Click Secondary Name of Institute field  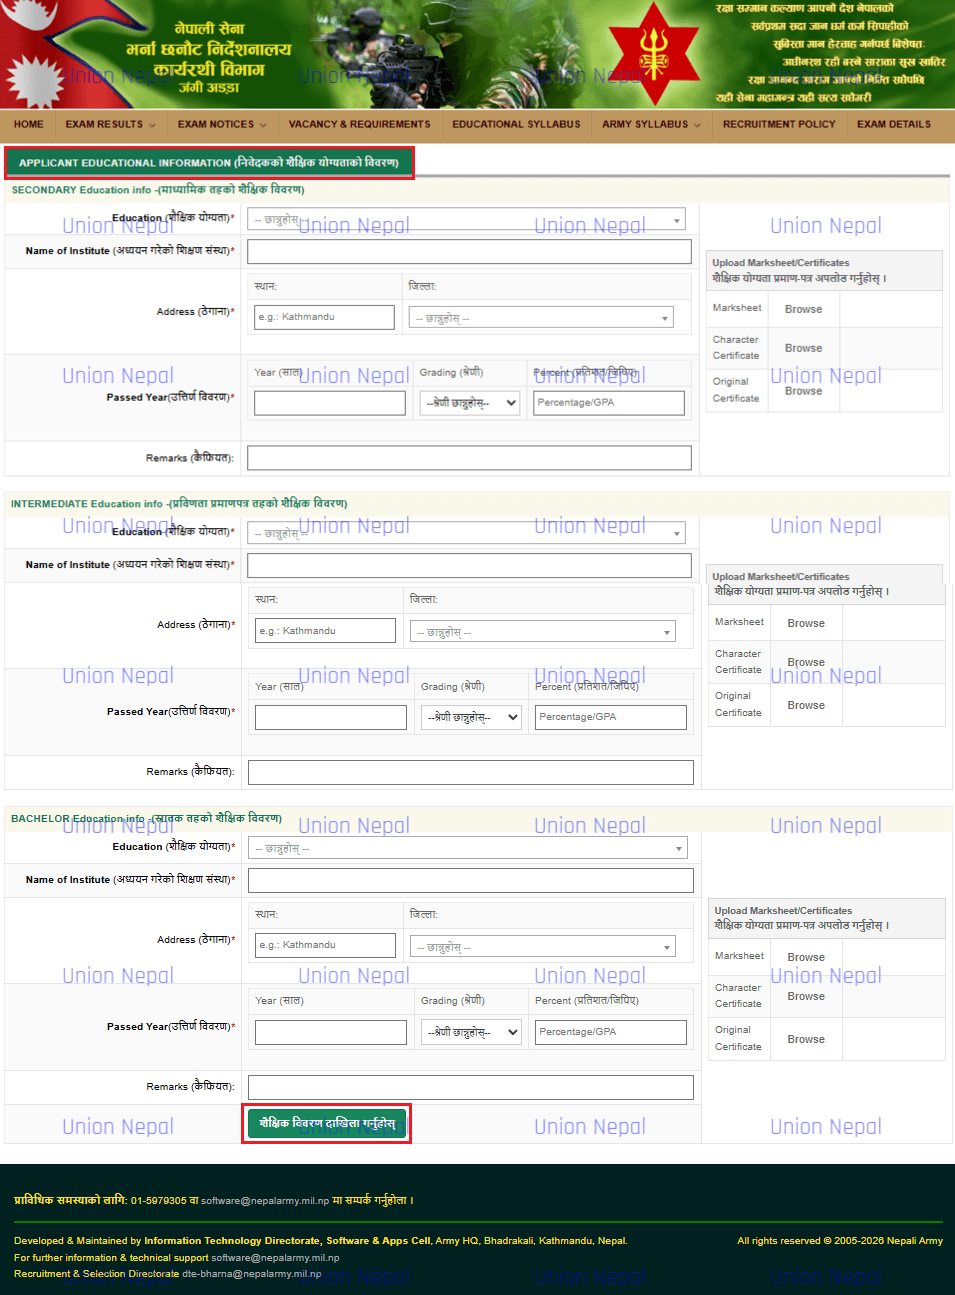coord(469,251)
